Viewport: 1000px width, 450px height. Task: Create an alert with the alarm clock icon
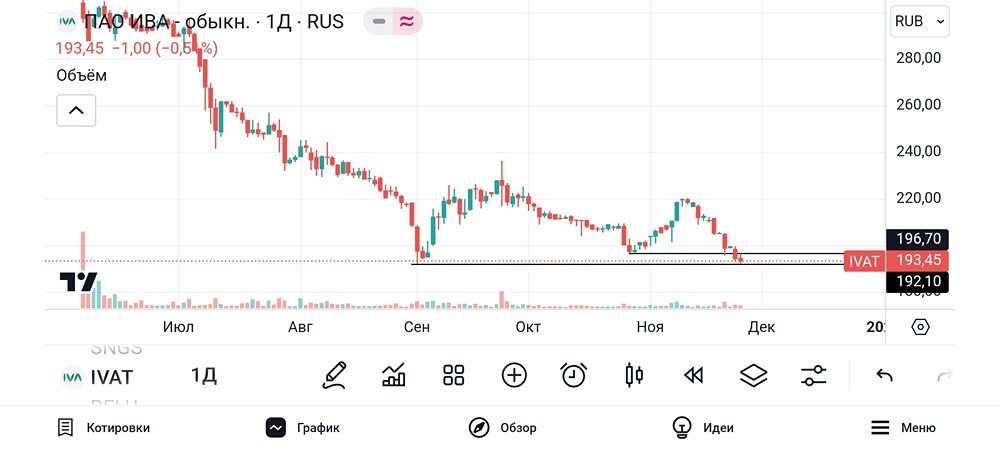coord(573,376)
